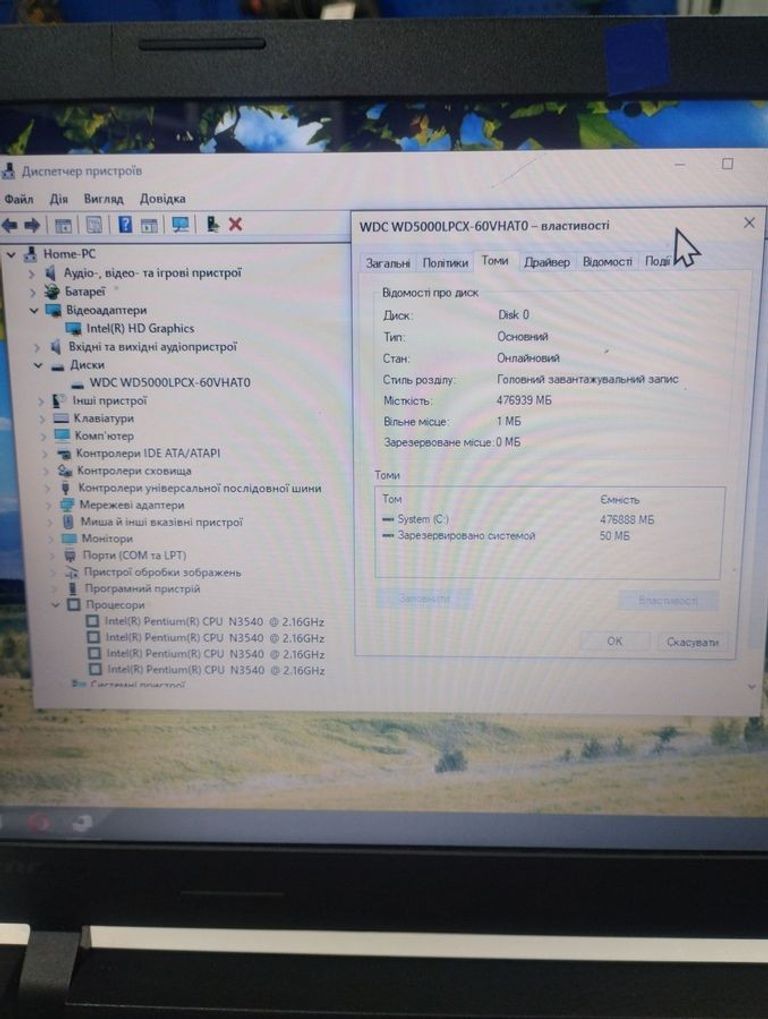Click the red X uninstall device icon
This screenshot has width=768, height=1019.
pyautogui.click(x=235, y=224)
